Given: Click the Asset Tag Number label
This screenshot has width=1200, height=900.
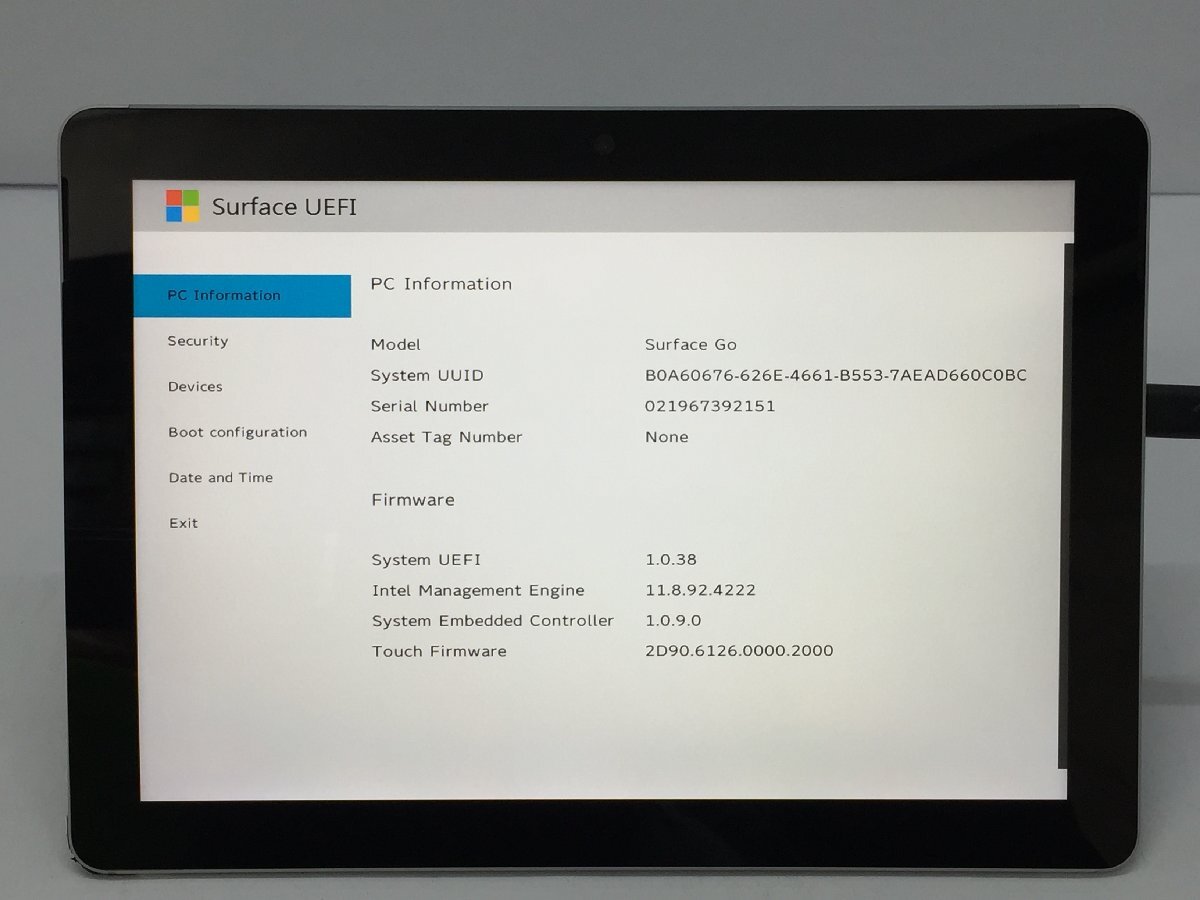Looking at the screenshot, I should (447, 437).
